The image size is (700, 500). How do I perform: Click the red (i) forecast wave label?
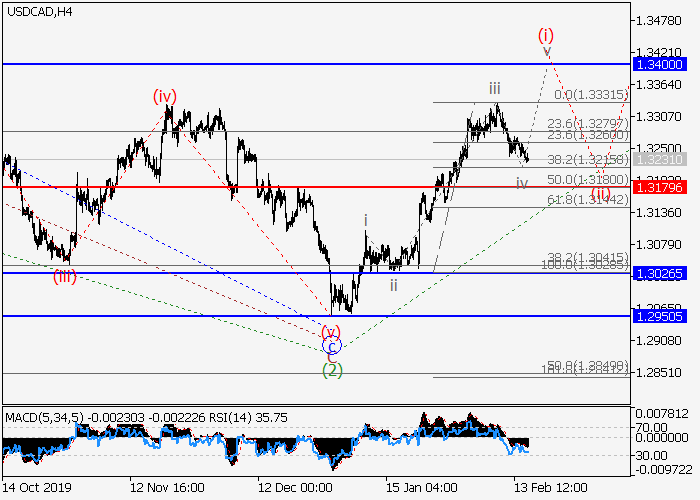[547, 33]
